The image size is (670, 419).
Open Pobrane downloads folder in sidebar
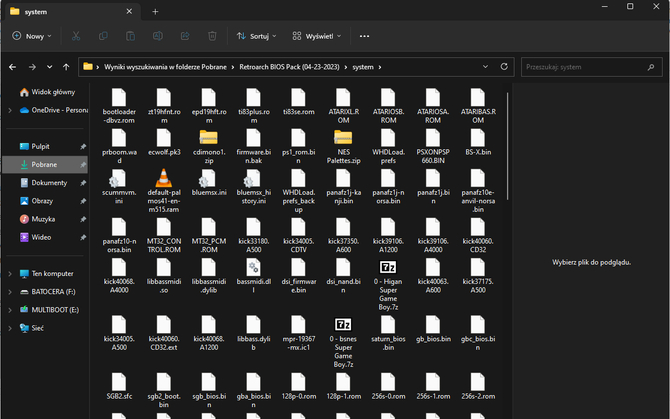[x=45, y=164]
